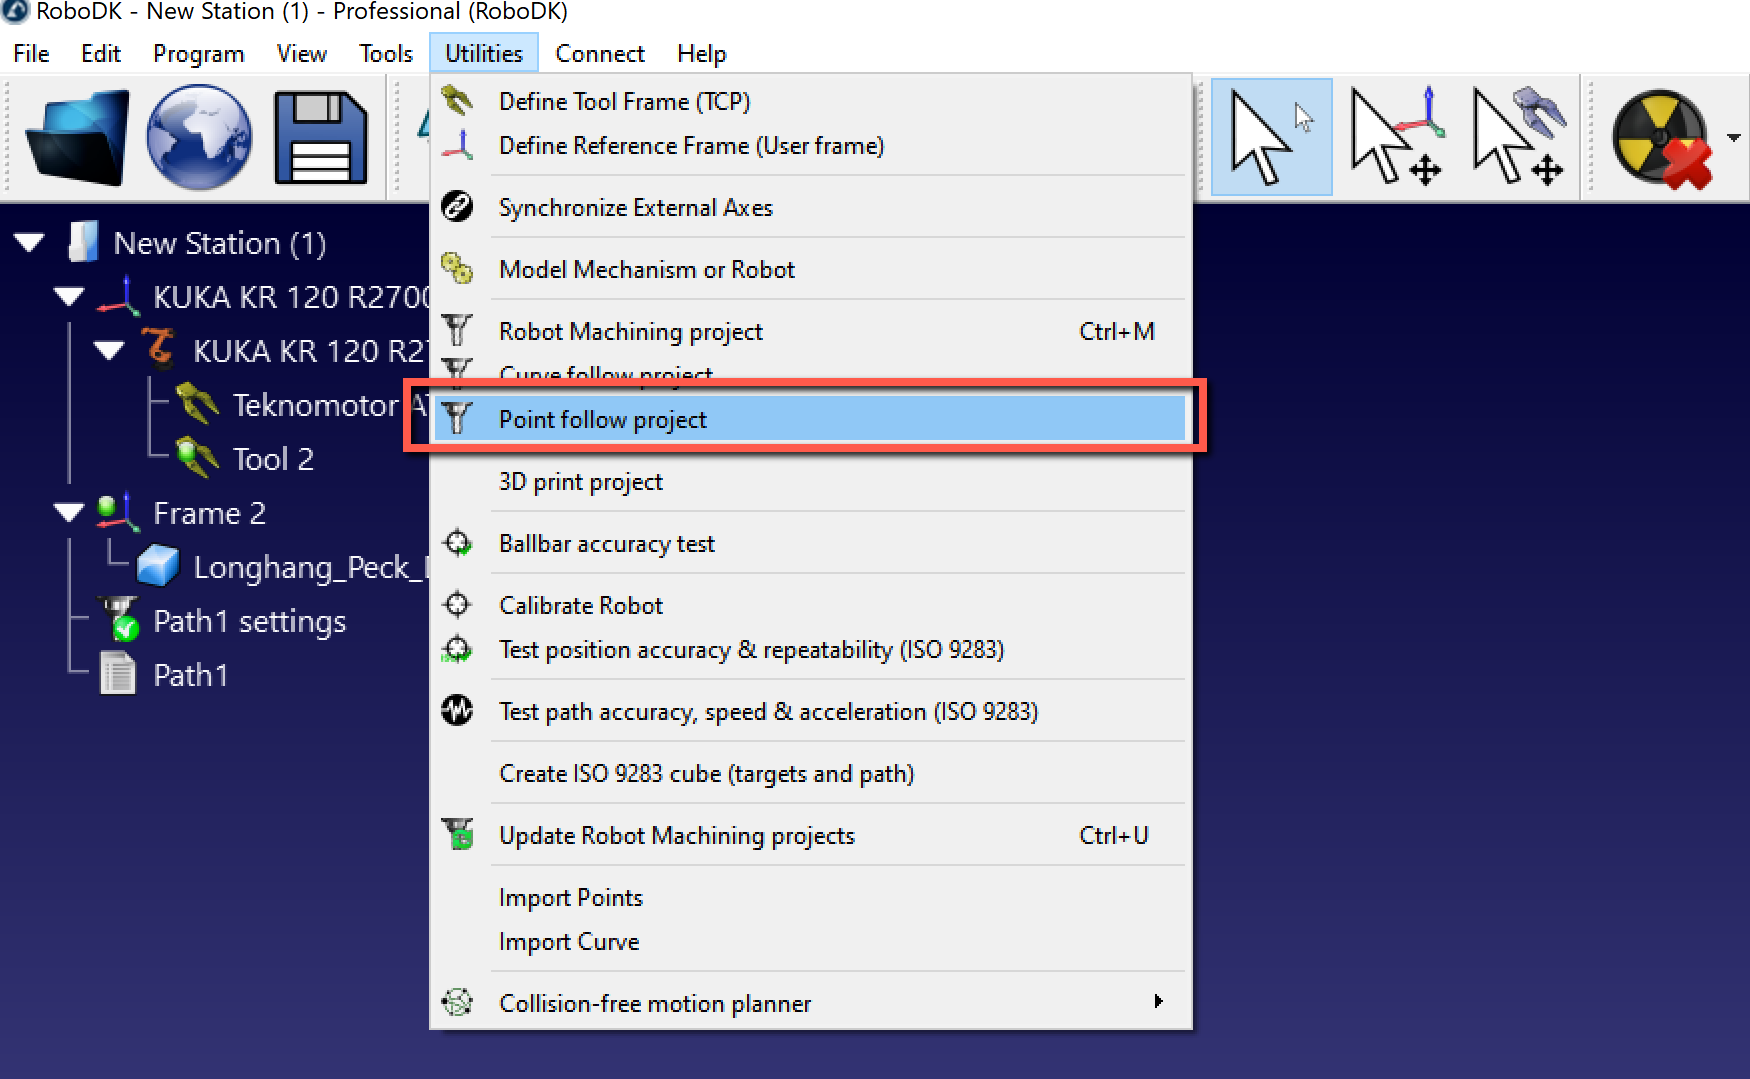Select Ballbar accuracy test option
The width and height of the screenshot is (1750, 1079).
(606, 544)
